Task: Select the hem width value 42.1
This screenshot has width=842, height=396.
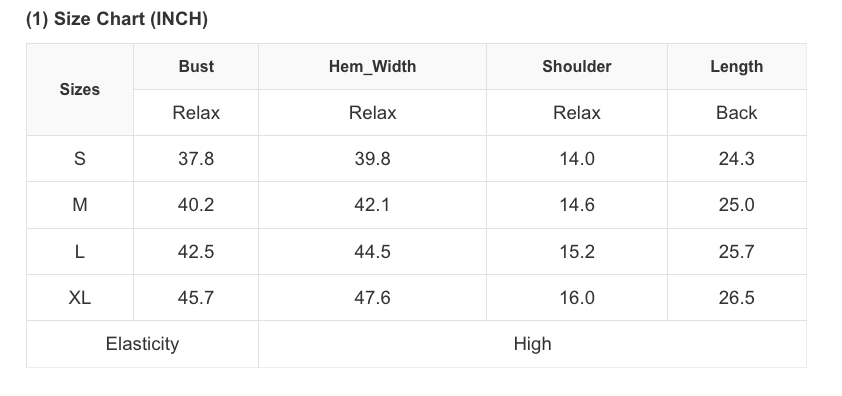Action: pos(372,205)
